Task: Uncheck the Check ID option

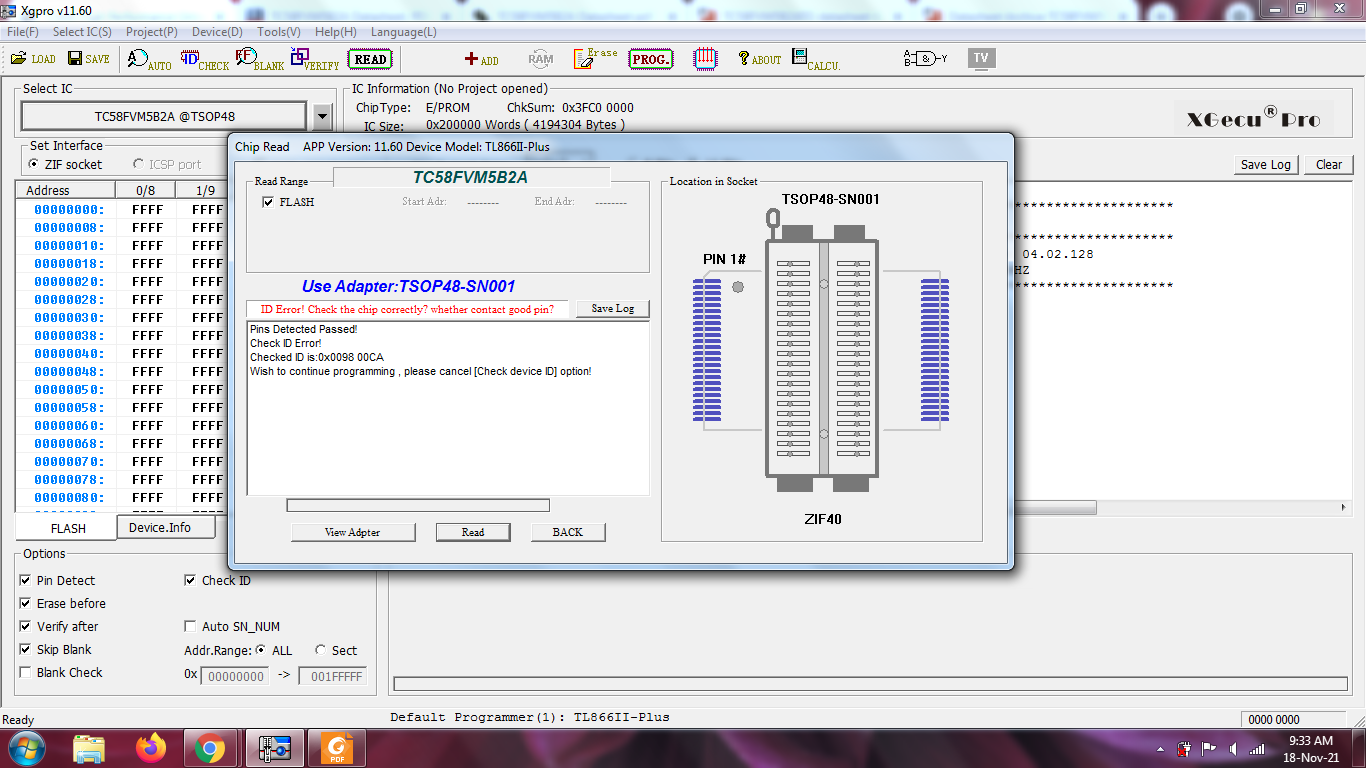Action: pyautogui.click(x=190, y=581)
